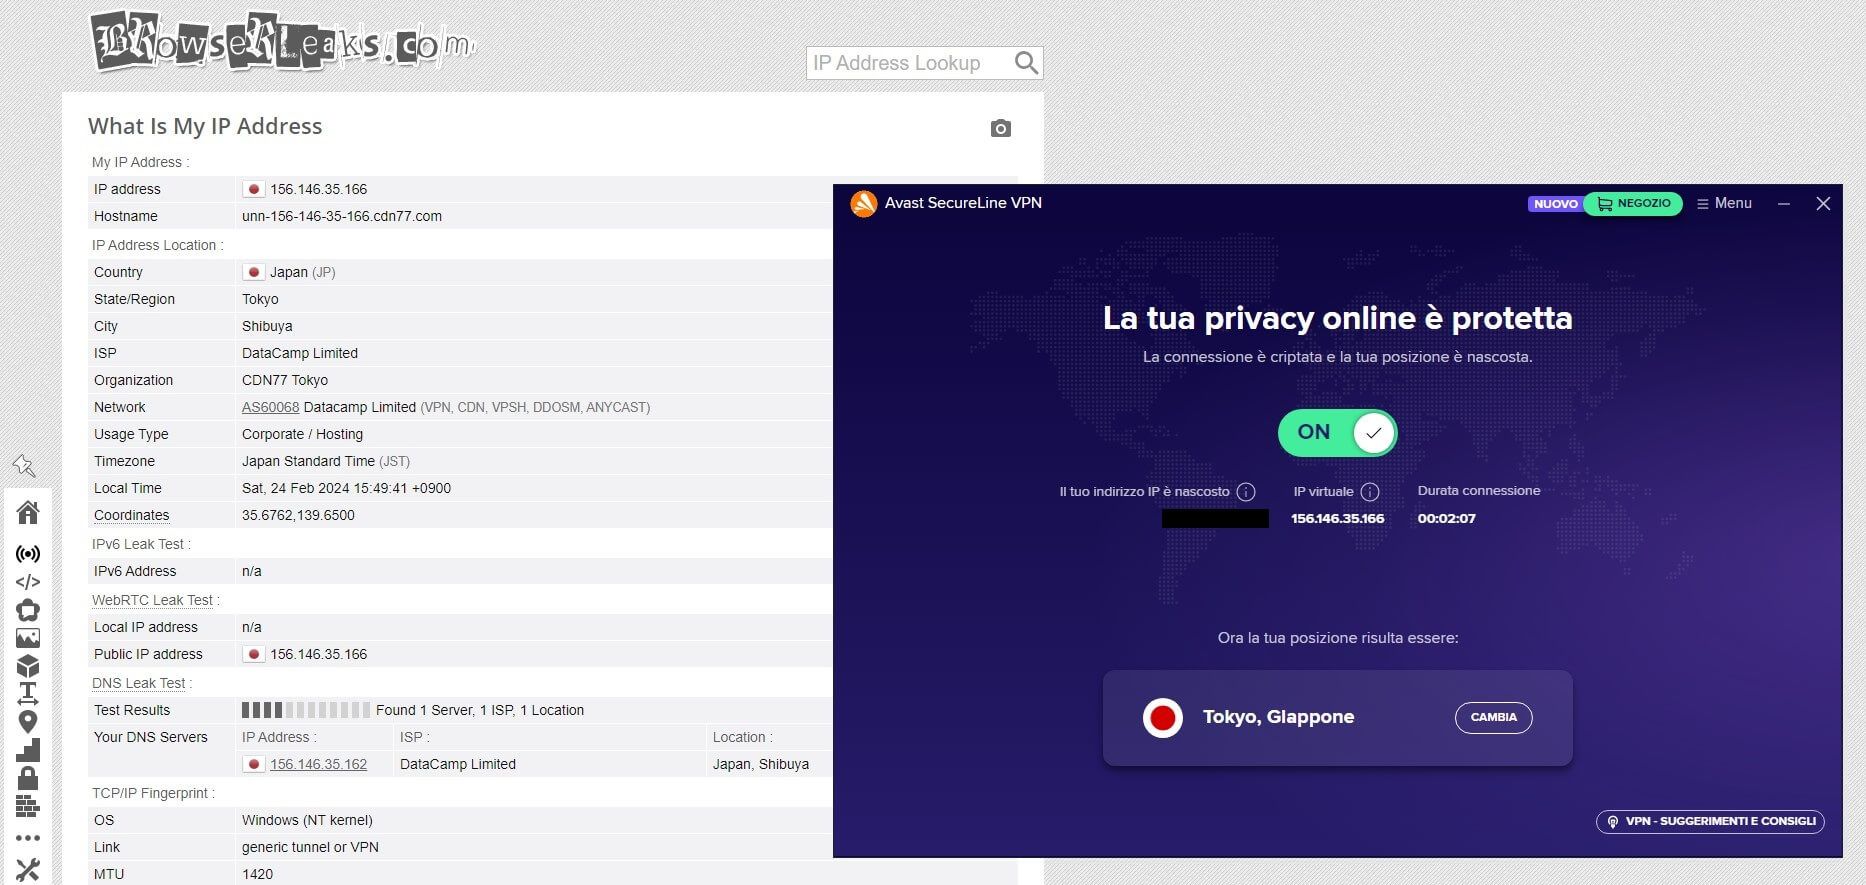Click the pin icon above the sidebar
The height and width of the screenshot is (885, 1866).
[24, 465]
